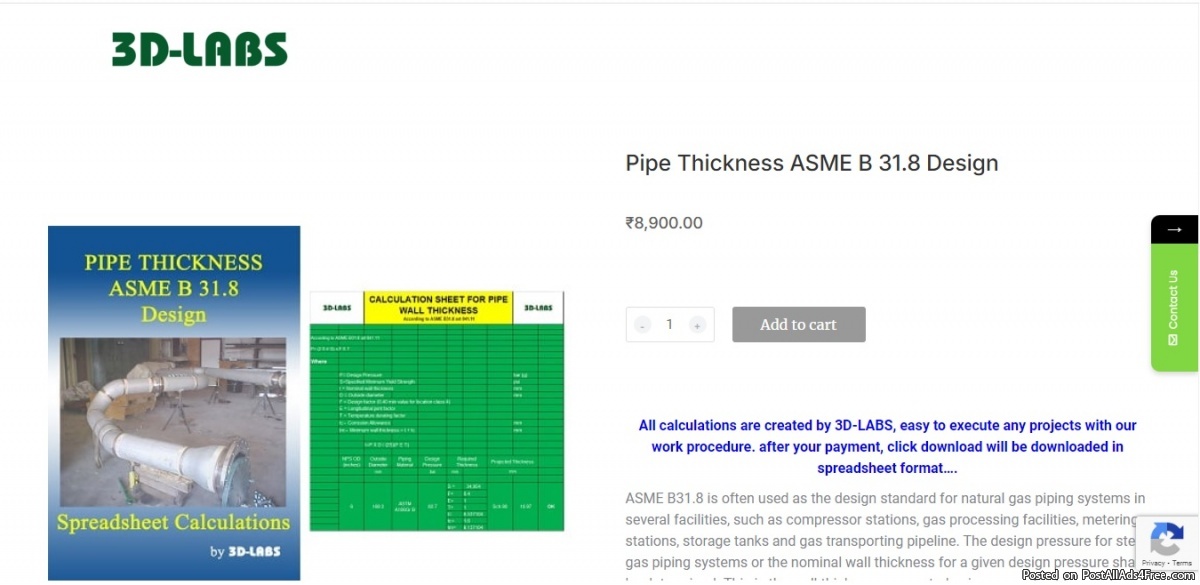Click the ₹8,900.00 price text

tap(664, 223)
